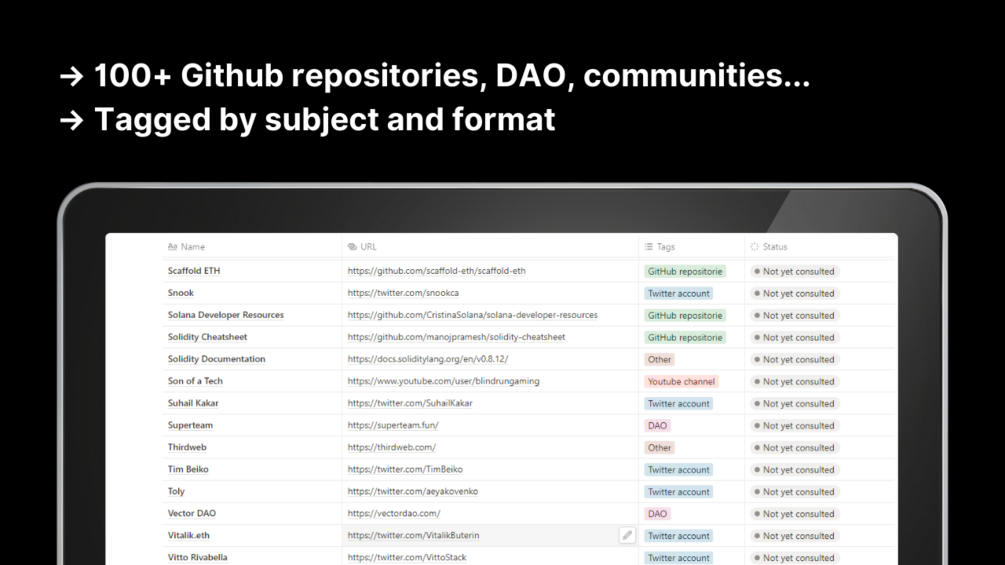Click Twitter account tag in Toly row
This screenshot has width=1005, height=565.
click(x=678, y=492)
